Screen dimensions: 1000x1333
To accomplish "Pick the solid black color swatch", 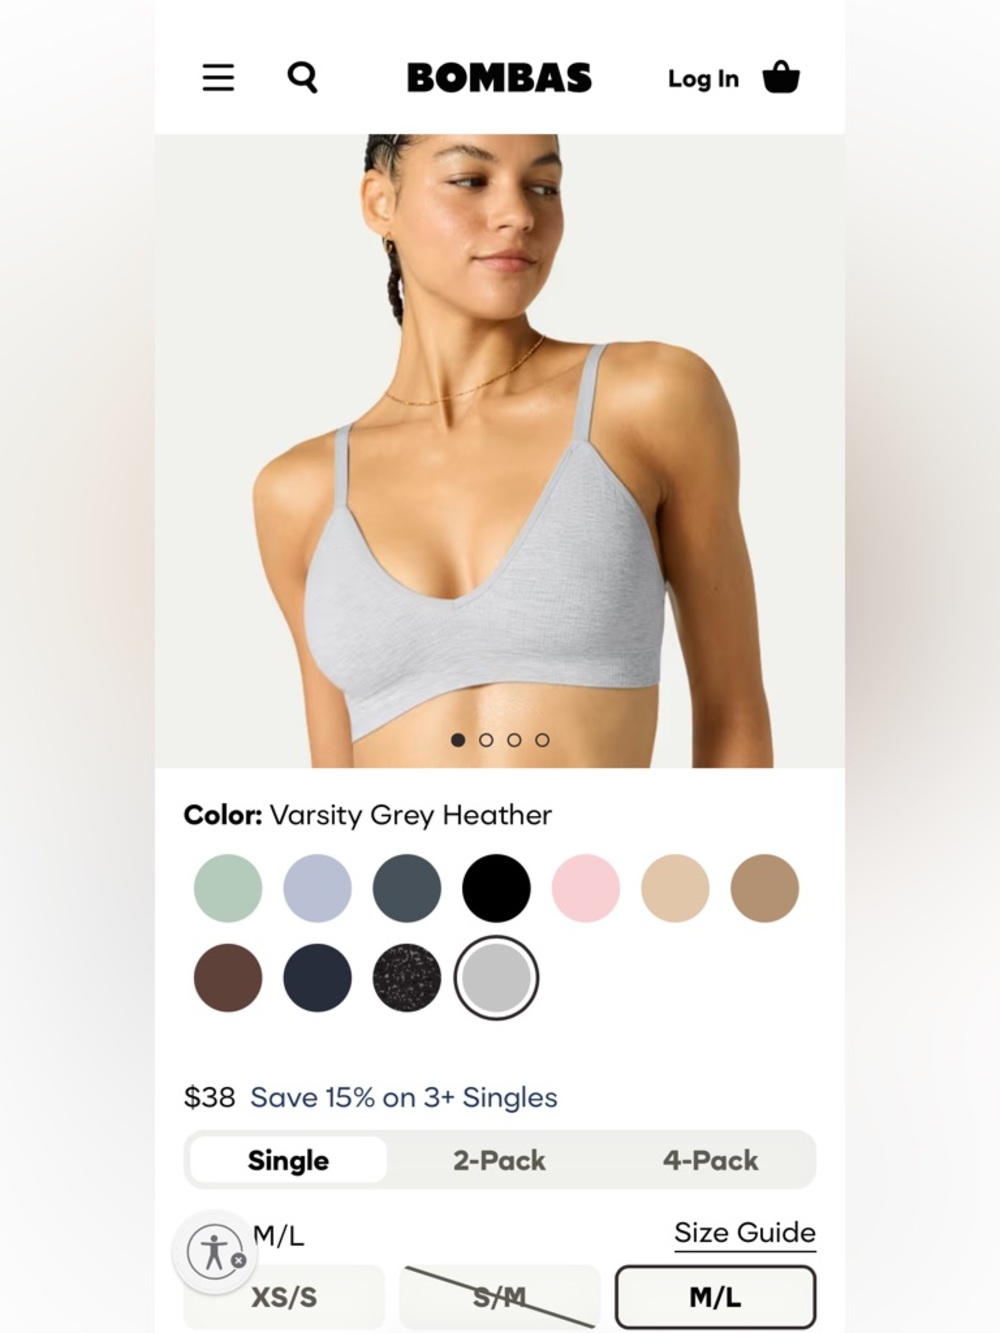I will point(496,888).
